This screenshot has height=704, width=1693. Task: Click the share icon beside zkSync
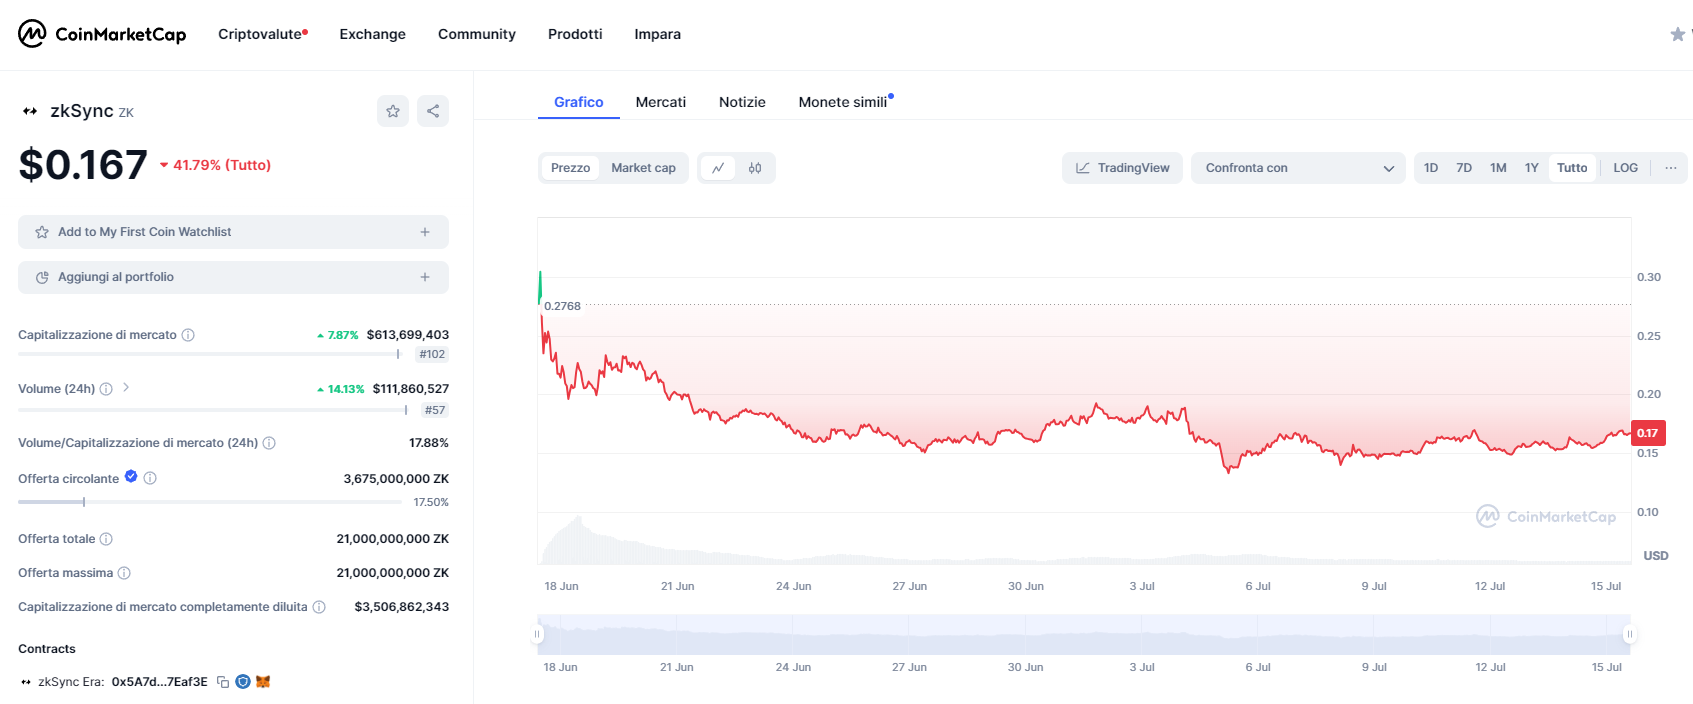point(433,111)
